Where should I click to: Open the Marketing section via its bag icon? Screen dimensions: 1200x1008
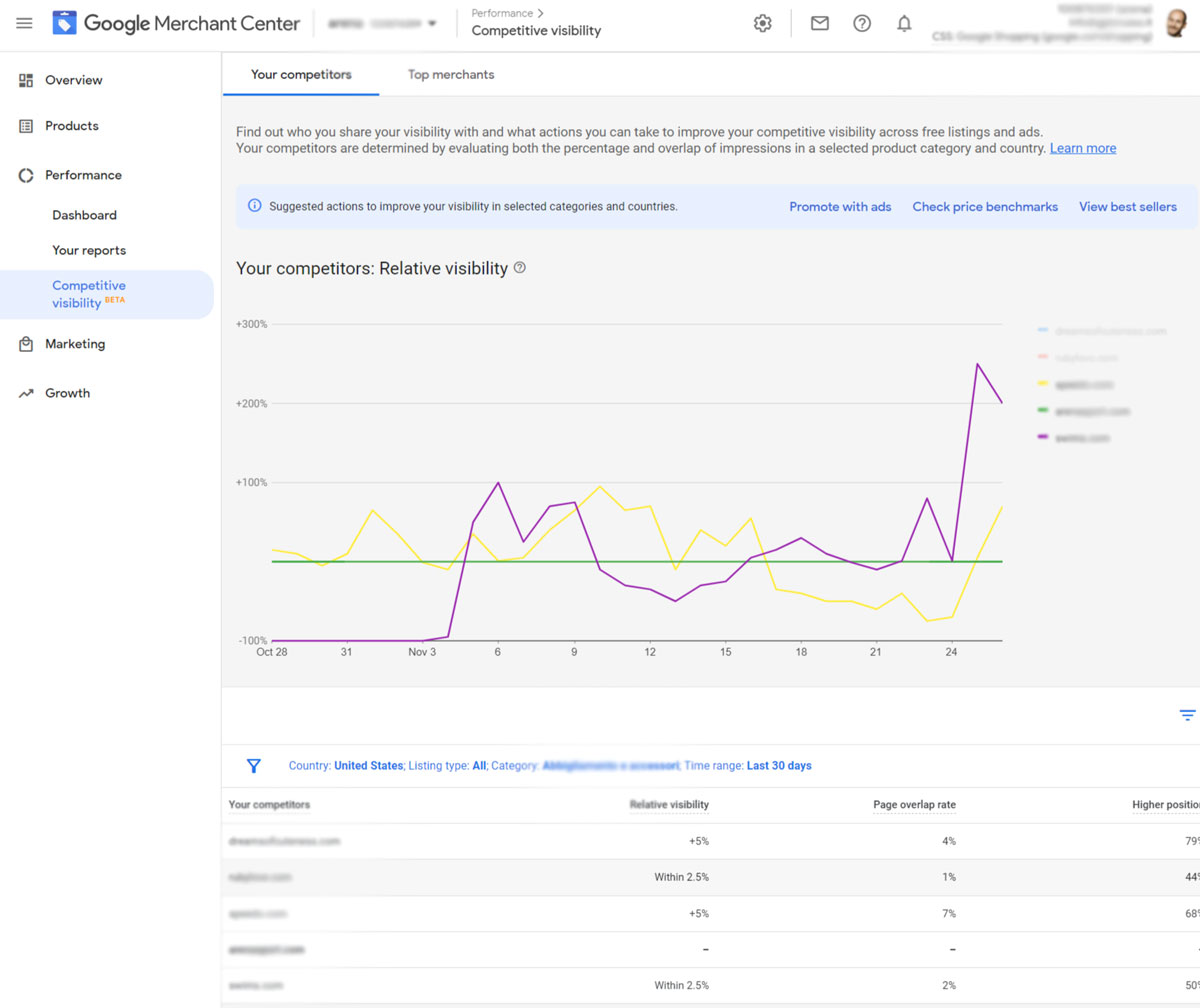click(x=27, y=343)
